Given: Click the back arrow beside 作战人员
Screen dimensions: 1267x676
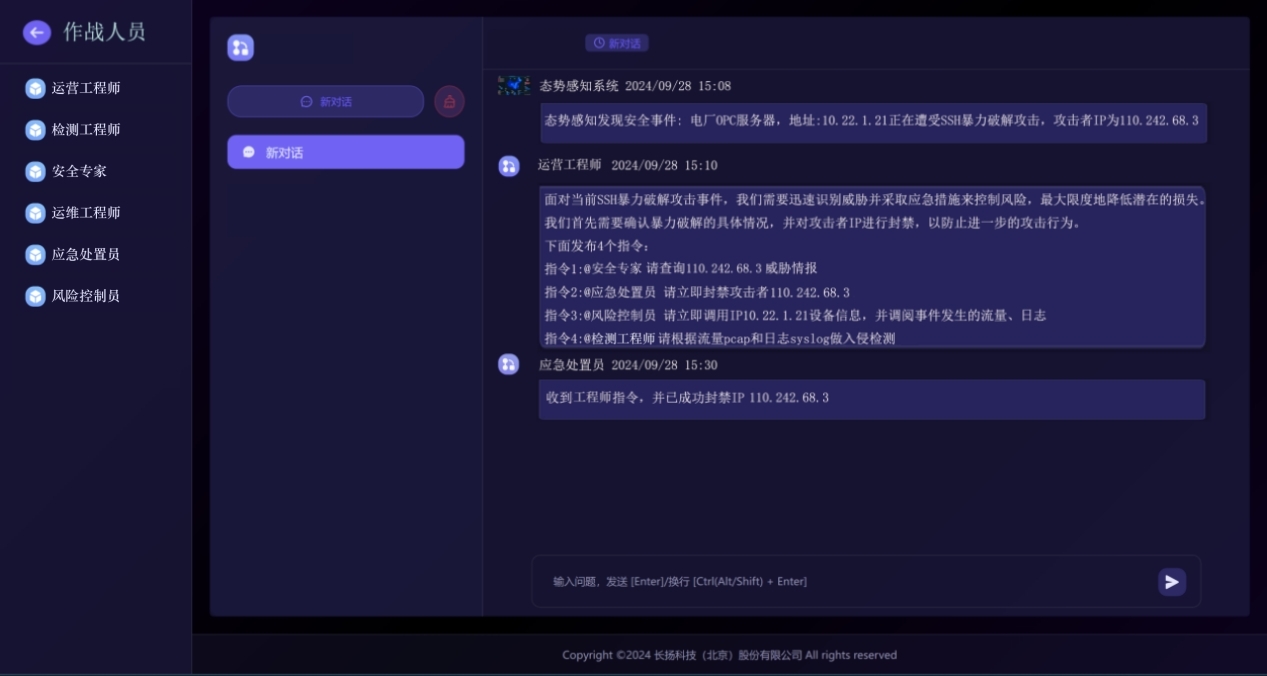Looking at the screenshot, I should 36,32.
